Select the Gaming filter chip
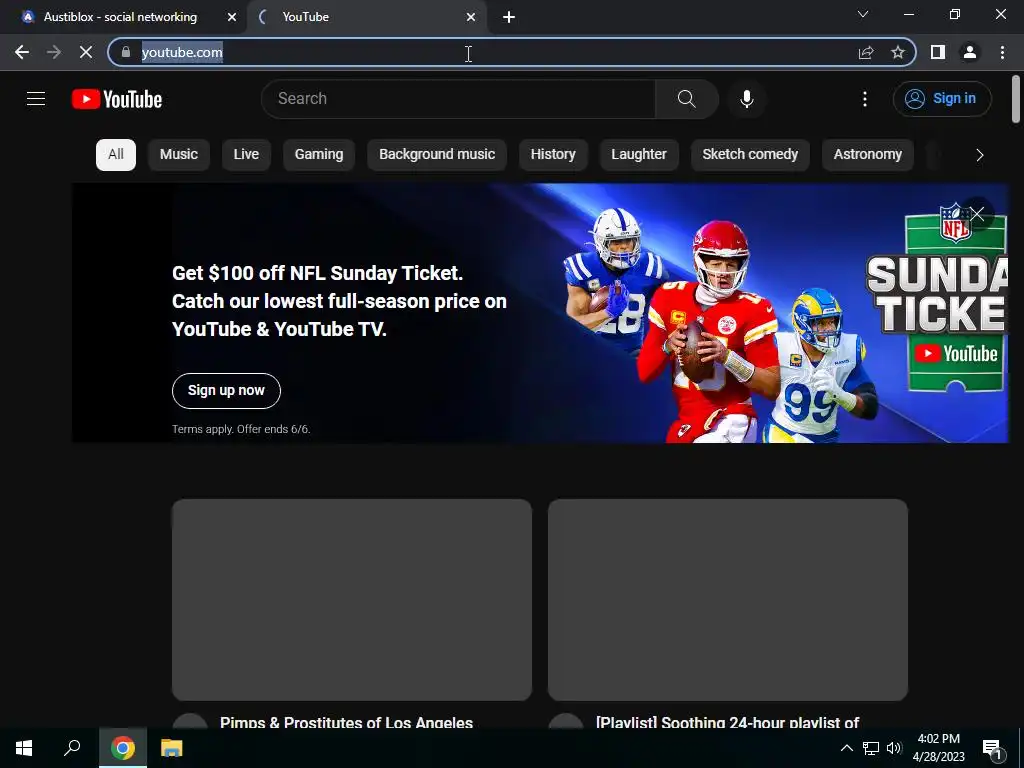Screen dimensions: 1024x768 click(319, 155)
